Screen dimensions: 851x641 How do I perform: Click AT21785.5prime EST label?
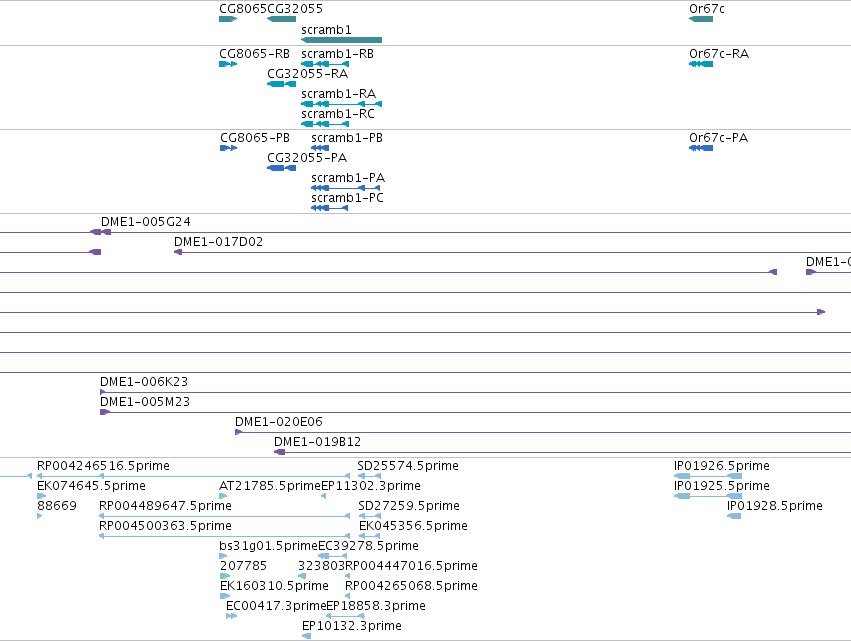pyautogui.click(x=270, y=486)
